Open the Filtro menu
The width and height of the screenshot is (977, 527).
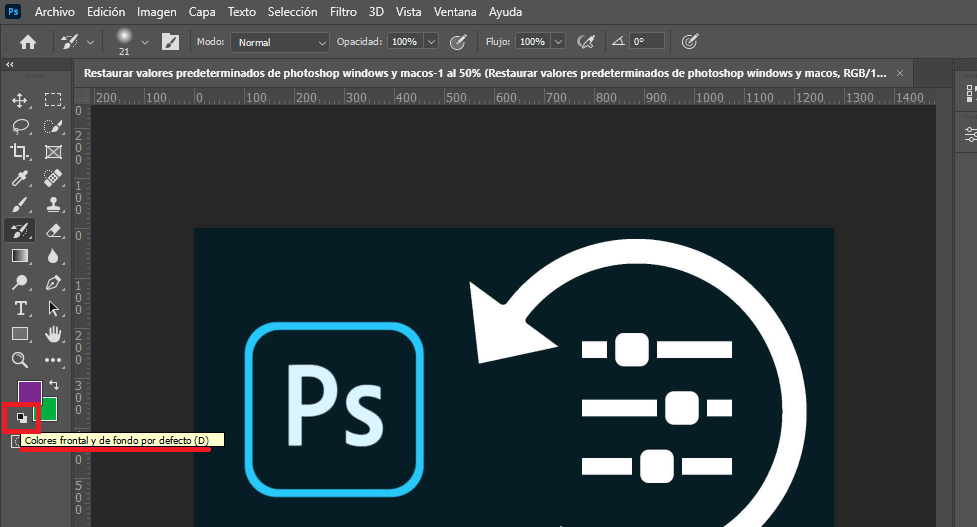[x=343, y=12]
